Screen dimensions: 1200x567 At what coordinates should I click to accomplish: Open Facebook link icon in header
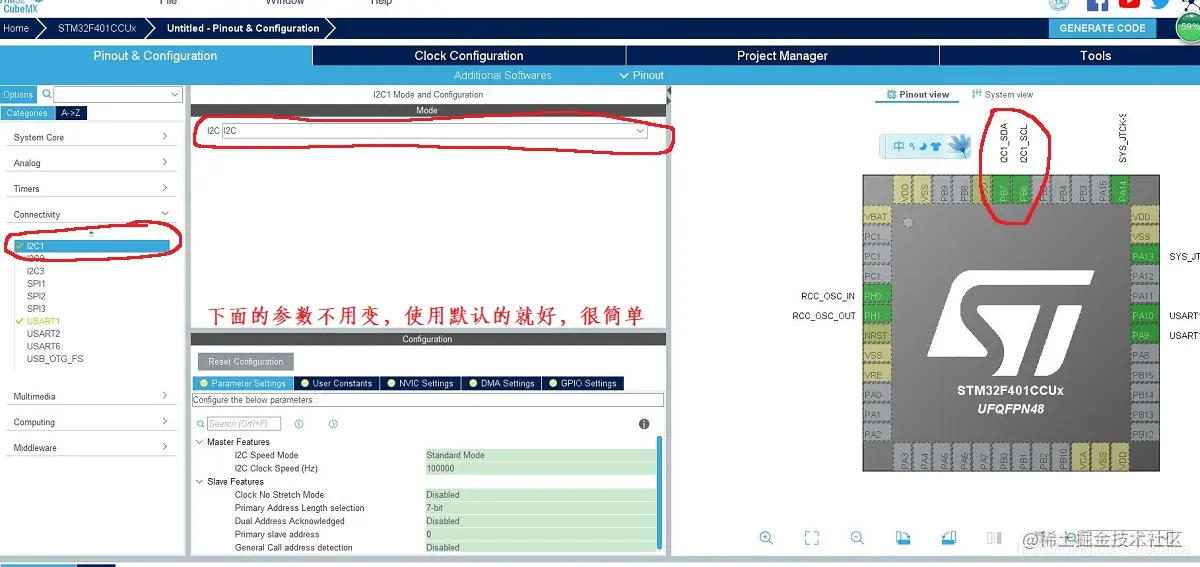tap(1097, 5)
